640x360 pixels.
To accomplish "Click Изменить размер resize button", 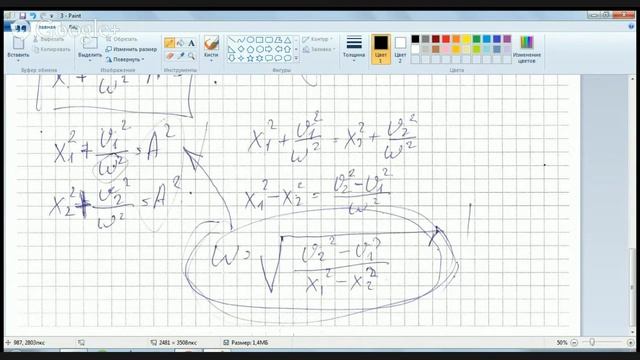I will pyautogui.click(x=131, y=49).
